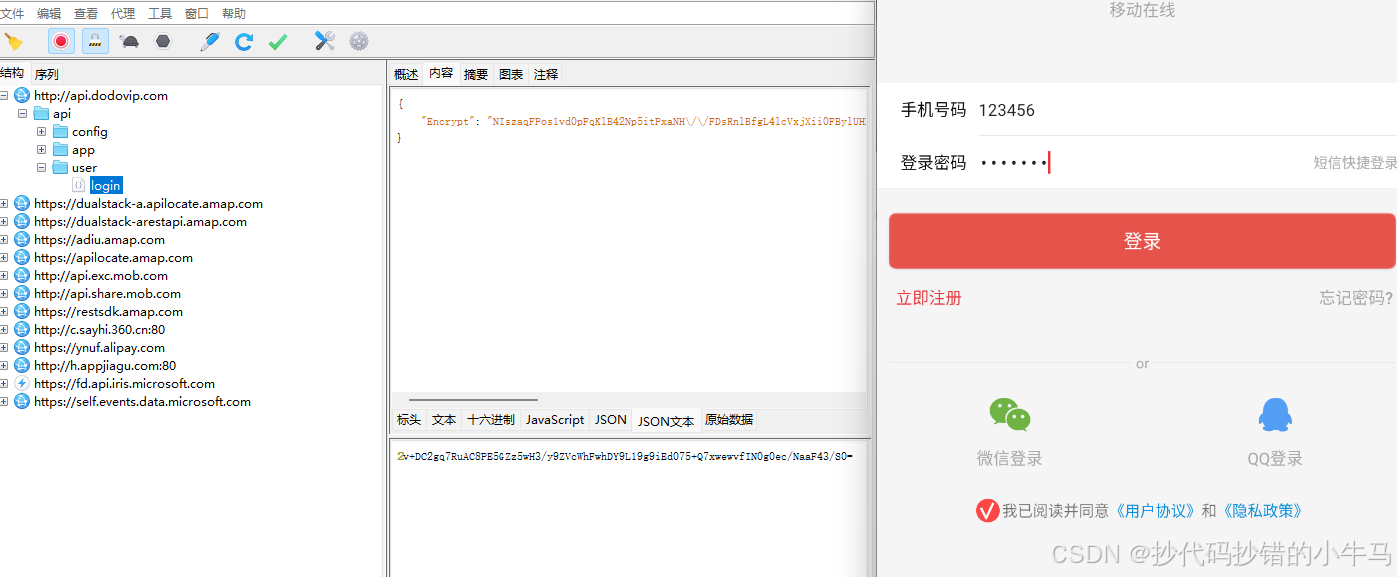Click the green checkmark validate icon
1397x577 pixels.
278,41
